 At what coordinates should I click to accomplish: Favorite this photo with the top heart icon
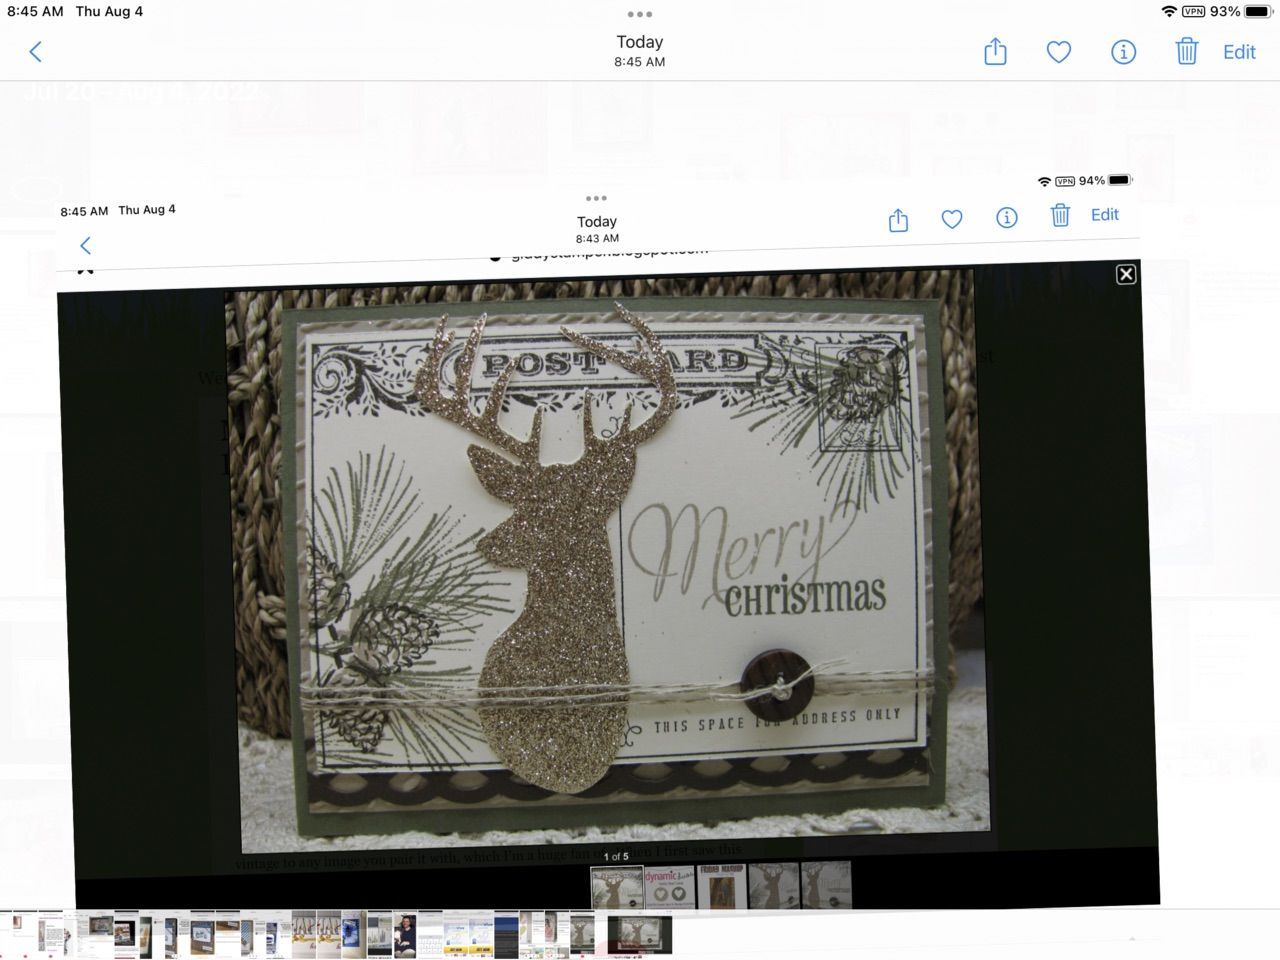(x=1059, y=52)
